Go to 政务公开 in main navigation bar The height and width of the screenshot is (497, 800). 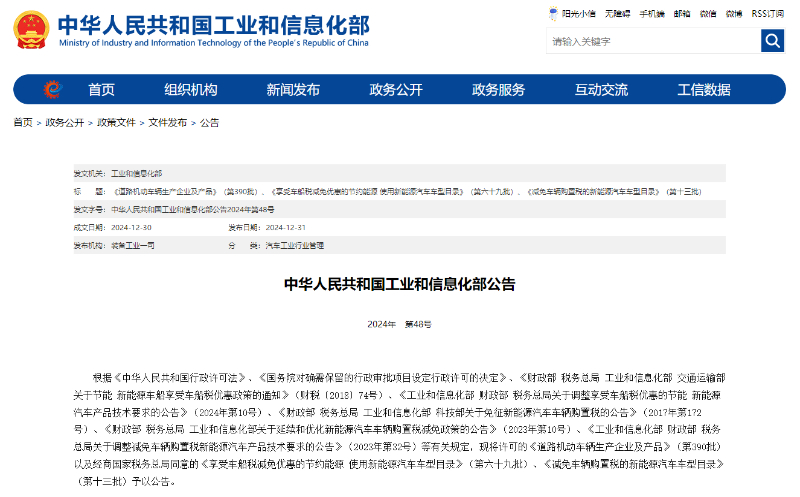(x=396, y=89)
